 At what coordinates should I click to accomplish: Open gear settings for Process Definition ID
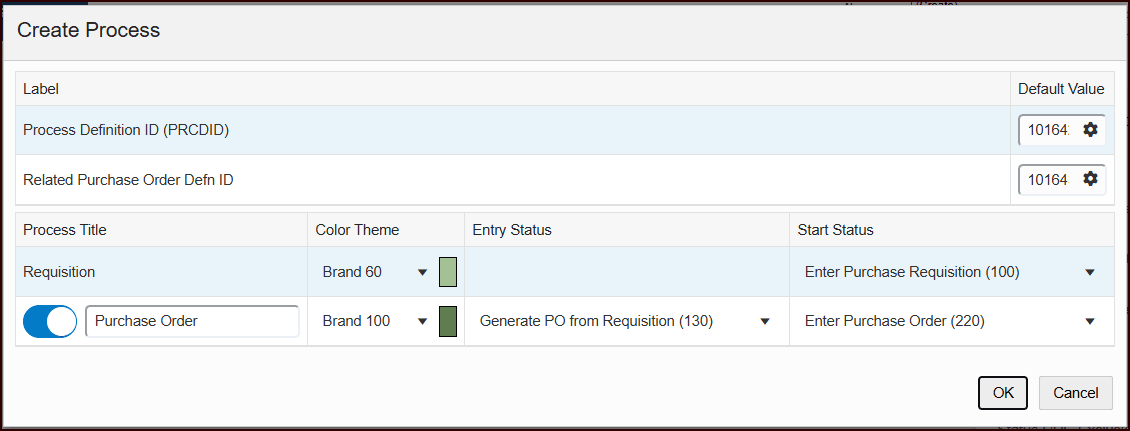coord(1090,130)
